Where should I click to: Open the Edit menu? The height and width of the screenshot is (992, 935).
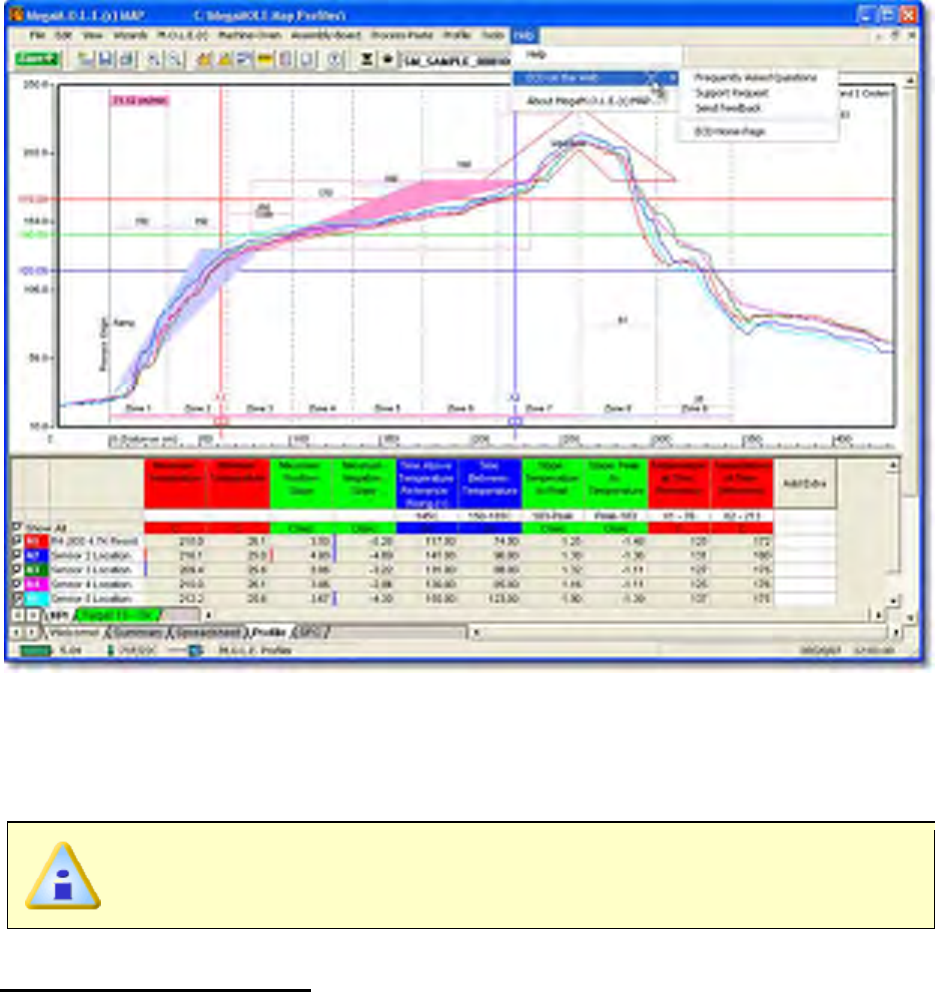63,35
